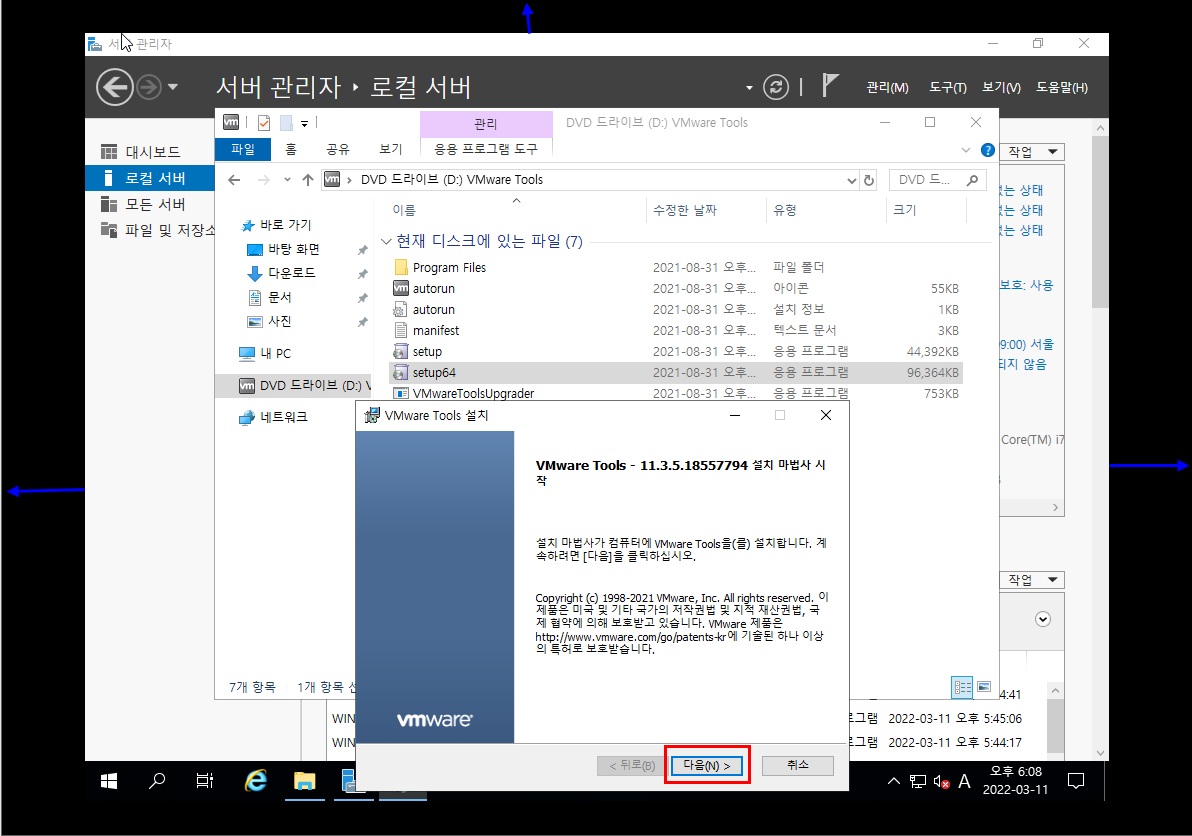Select 파일 및 저장소 서비스 in the sidebar

[x=150, y=230]
